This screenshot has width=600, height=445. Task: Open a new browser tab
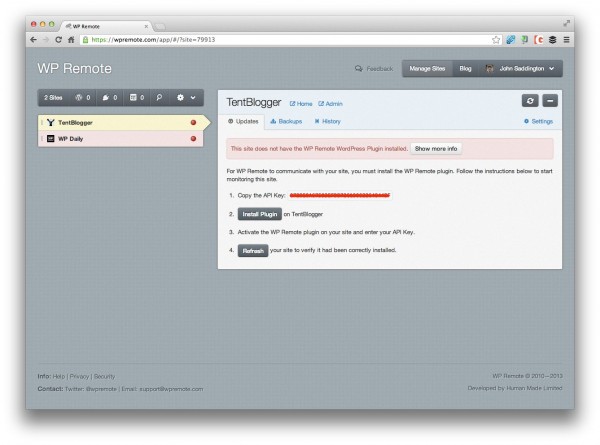[x=160, y=26]
